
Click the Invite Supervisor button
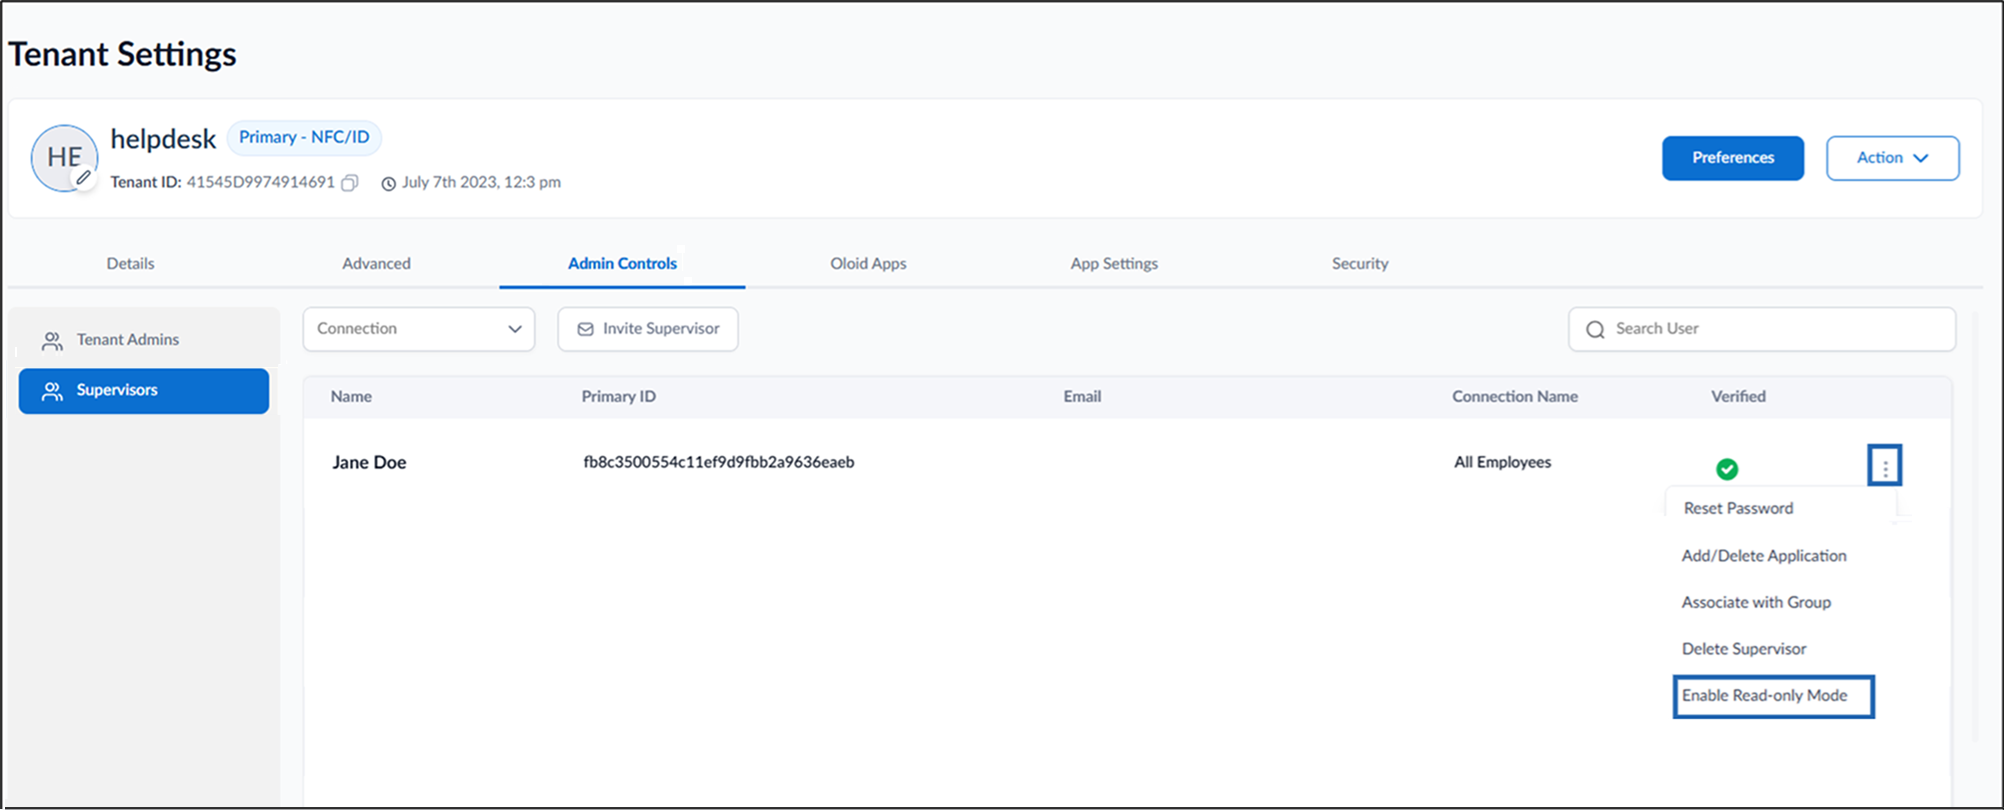click(x=648, y=329)
